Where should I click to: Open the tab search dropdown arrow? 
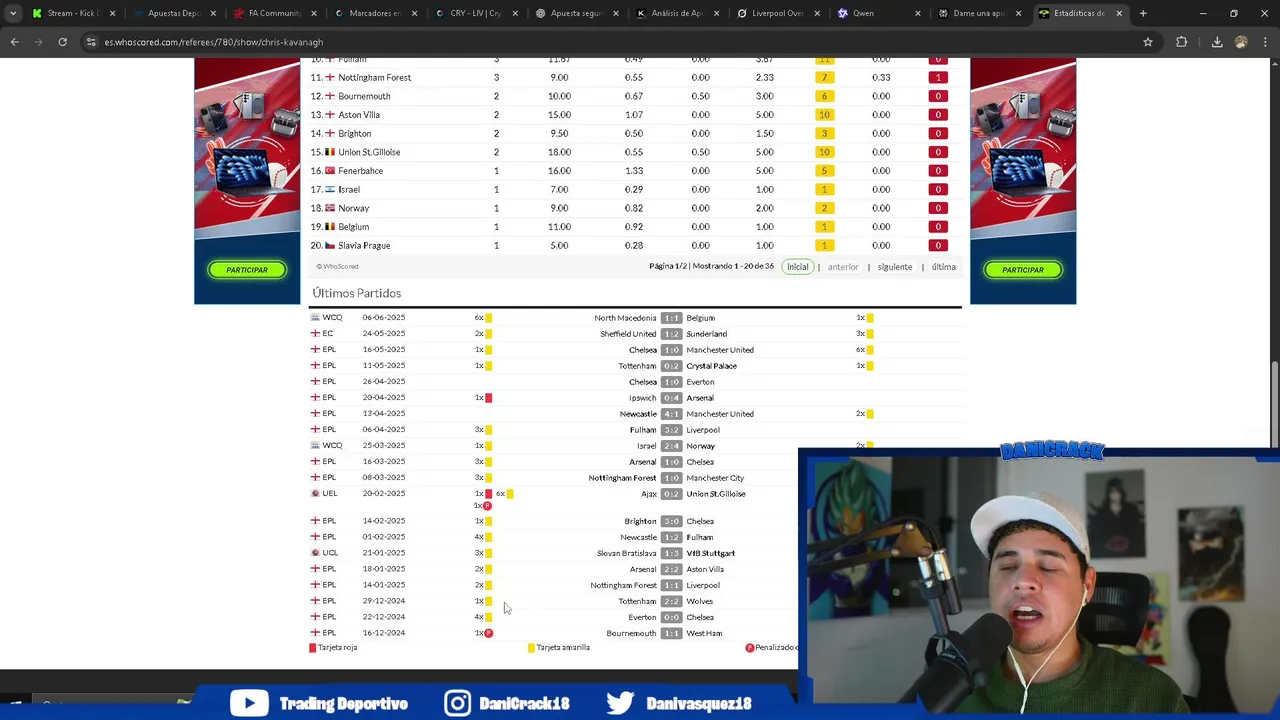pos(13,13)
